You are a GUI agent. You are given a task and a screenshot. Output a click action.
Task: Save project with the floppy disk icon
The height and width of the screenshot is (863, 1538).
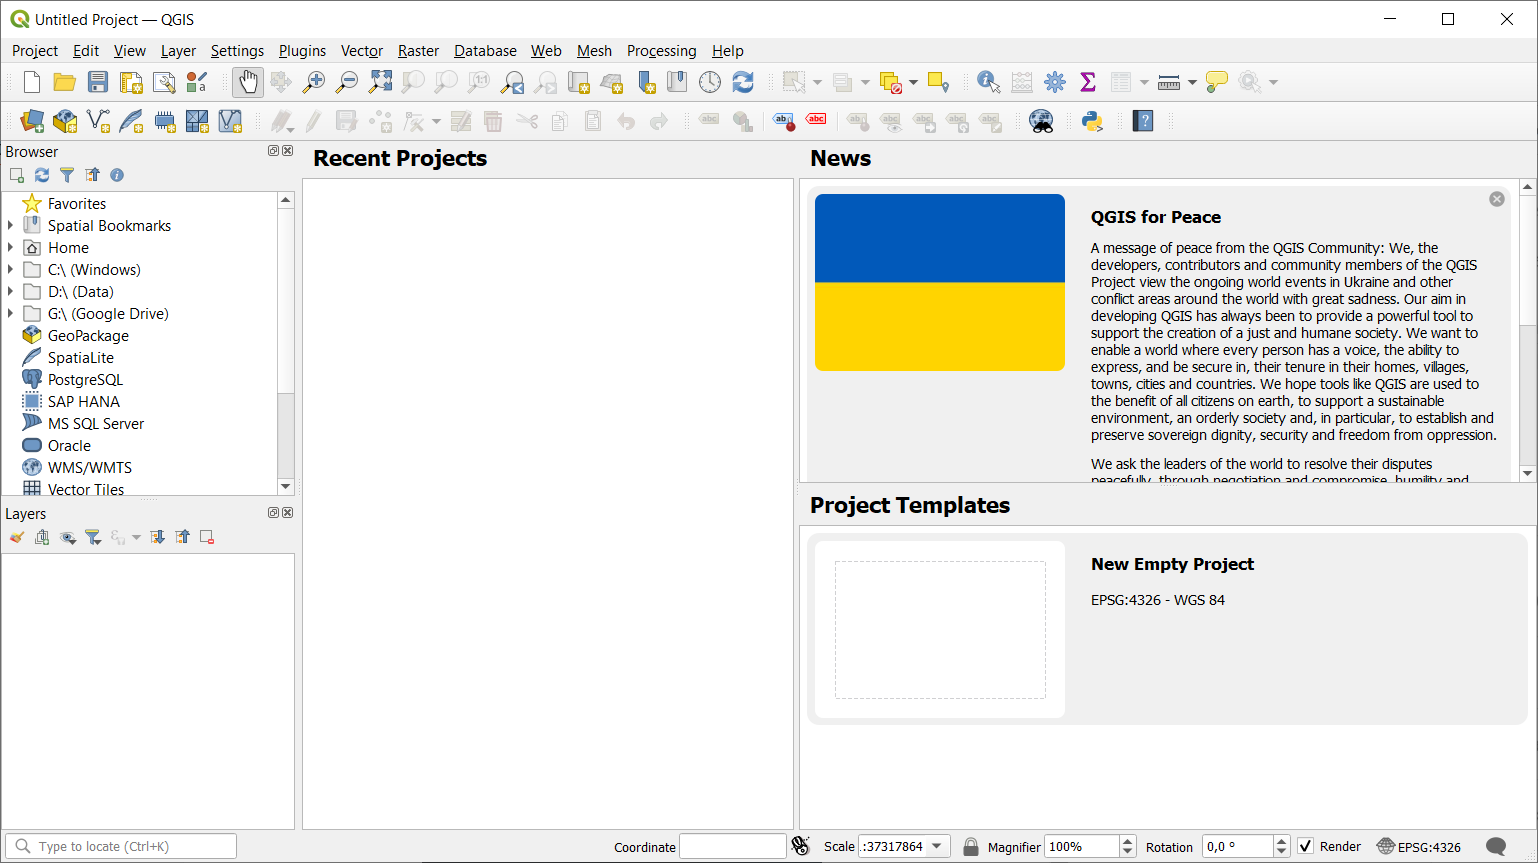(97, 82)
